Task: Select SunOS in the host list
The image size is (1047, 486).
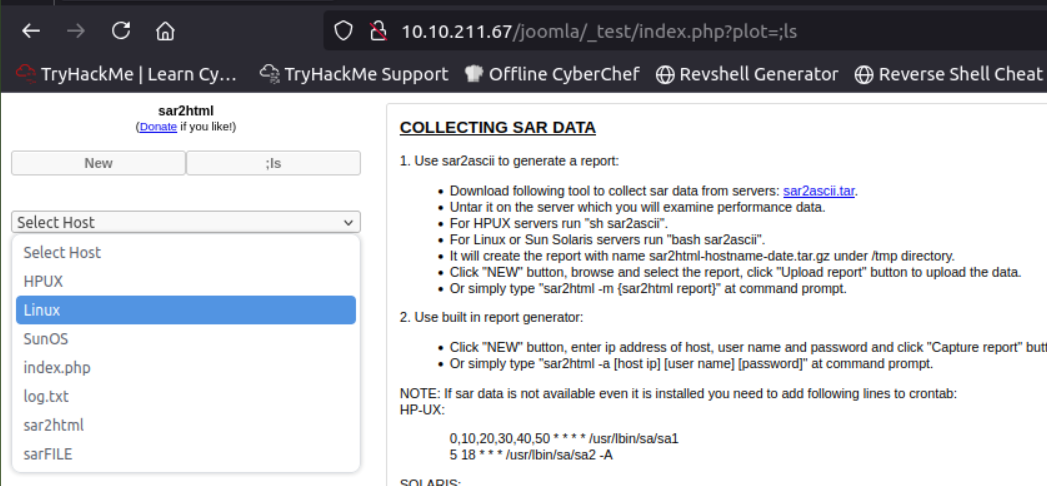Action: coord(46,339)
